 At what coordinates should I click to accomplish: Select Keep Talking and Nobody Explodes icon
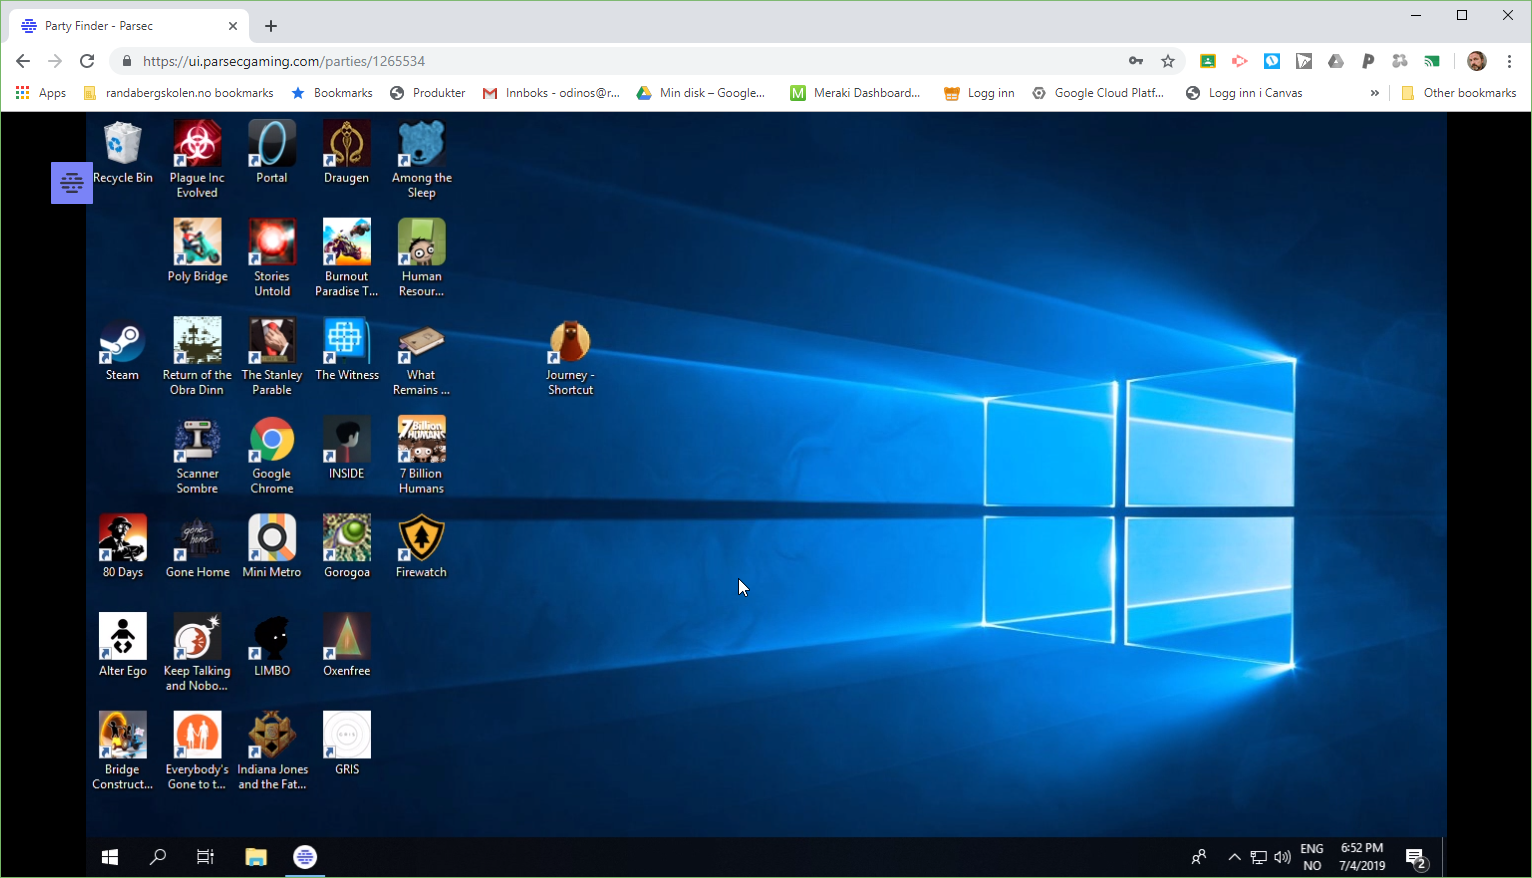pyautogui.click(x=197, y=652)
